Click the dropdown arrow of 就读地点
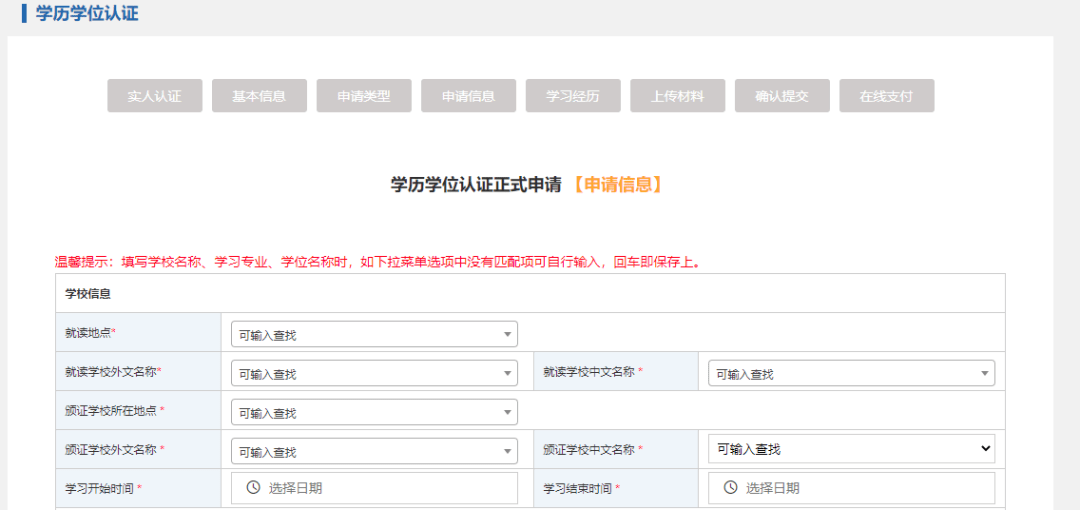The image size is (1080, 510). [x=507, y=334]
